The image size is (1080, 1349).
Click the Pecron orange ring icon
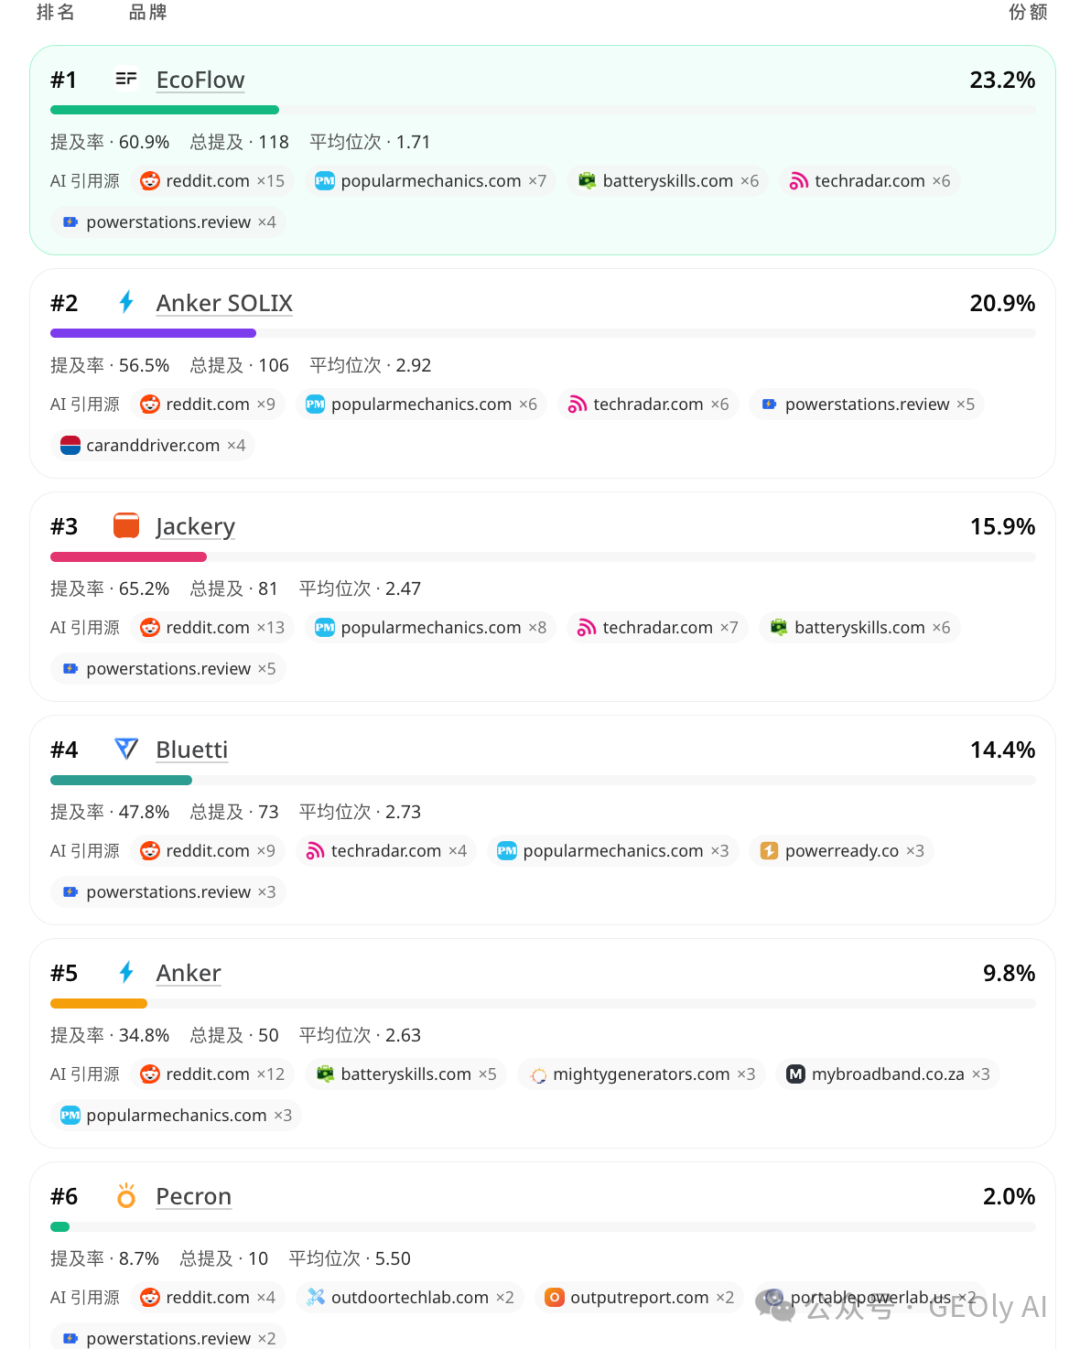pyautogui.click(x=126, y=1195)
